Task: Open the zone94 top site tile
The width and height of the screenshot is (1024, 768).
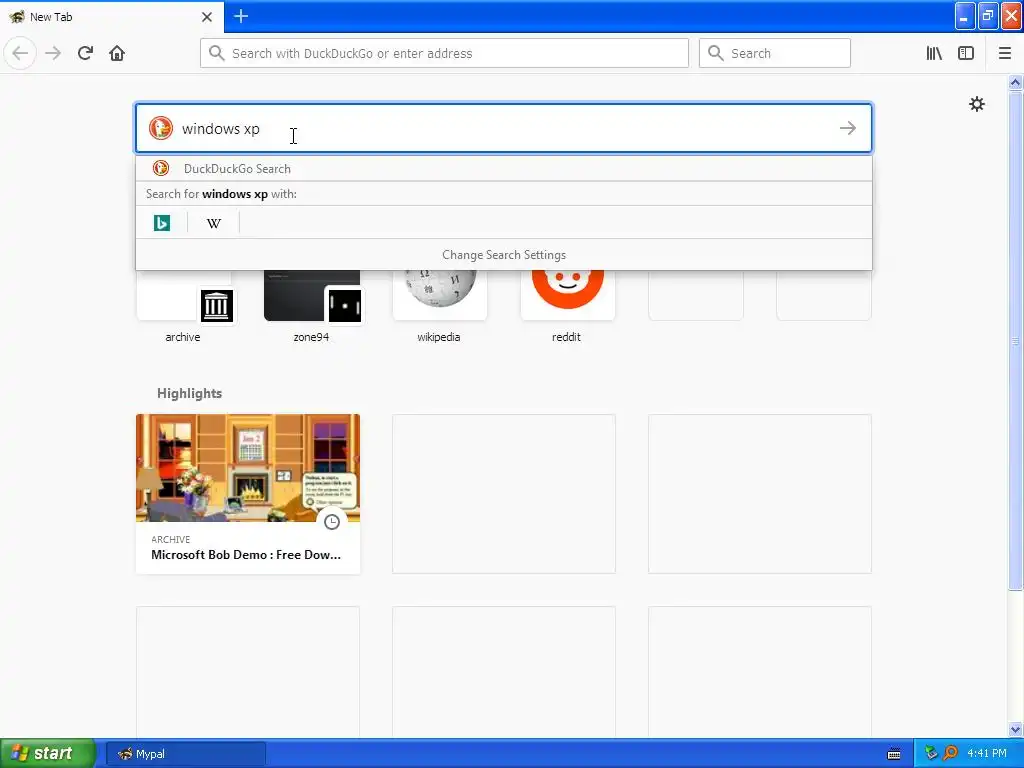Action: point(312,306)
